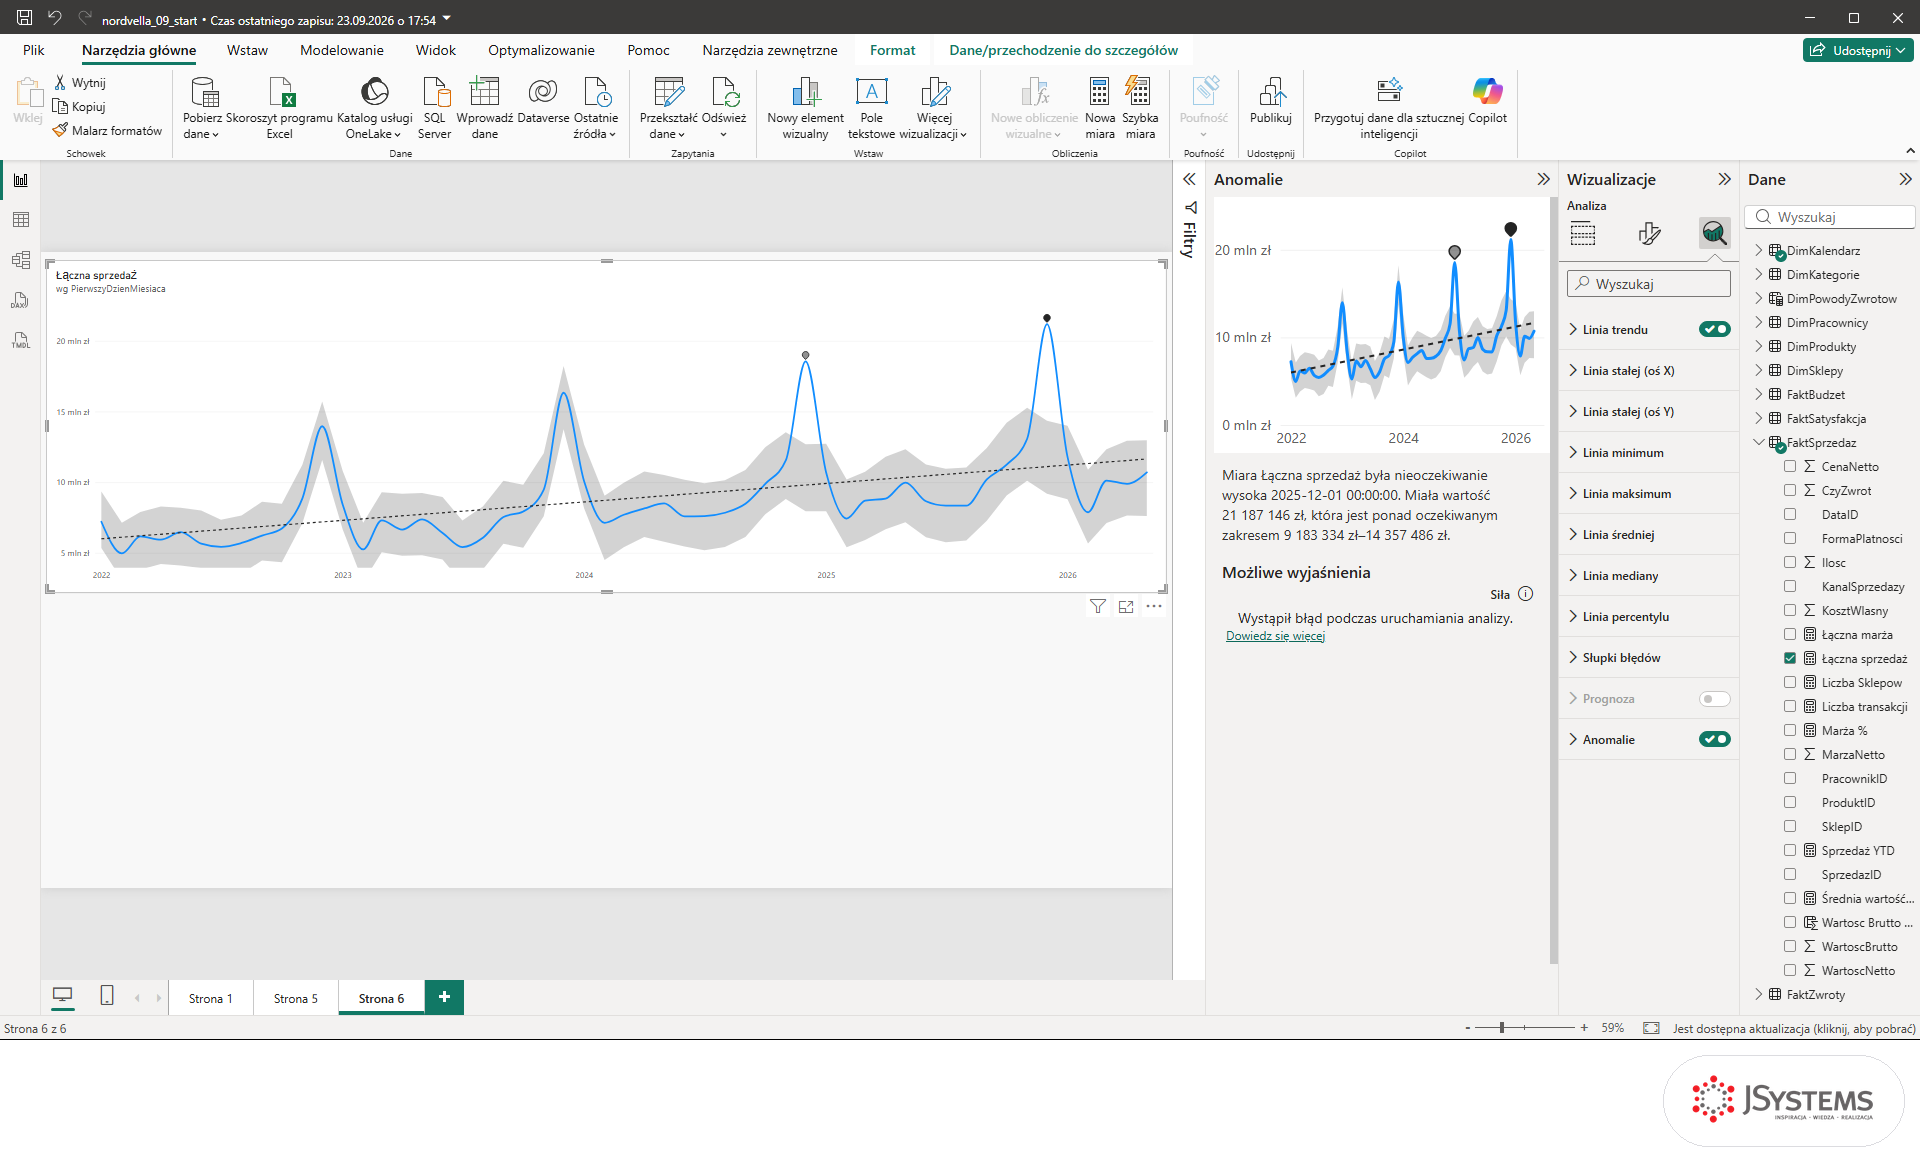
Task: Open the Widok ribbon tab
Action: 436,50
